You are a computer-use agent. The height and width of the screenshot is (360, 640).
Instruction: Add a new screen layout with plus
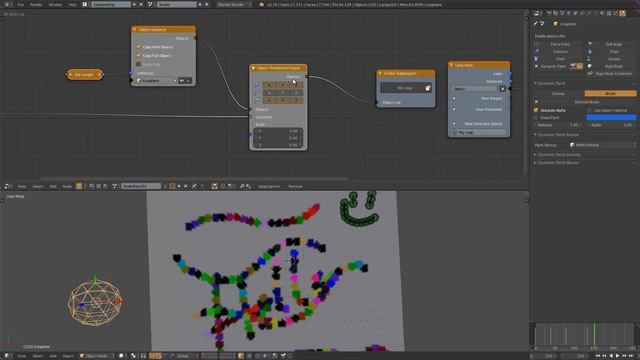134,4
